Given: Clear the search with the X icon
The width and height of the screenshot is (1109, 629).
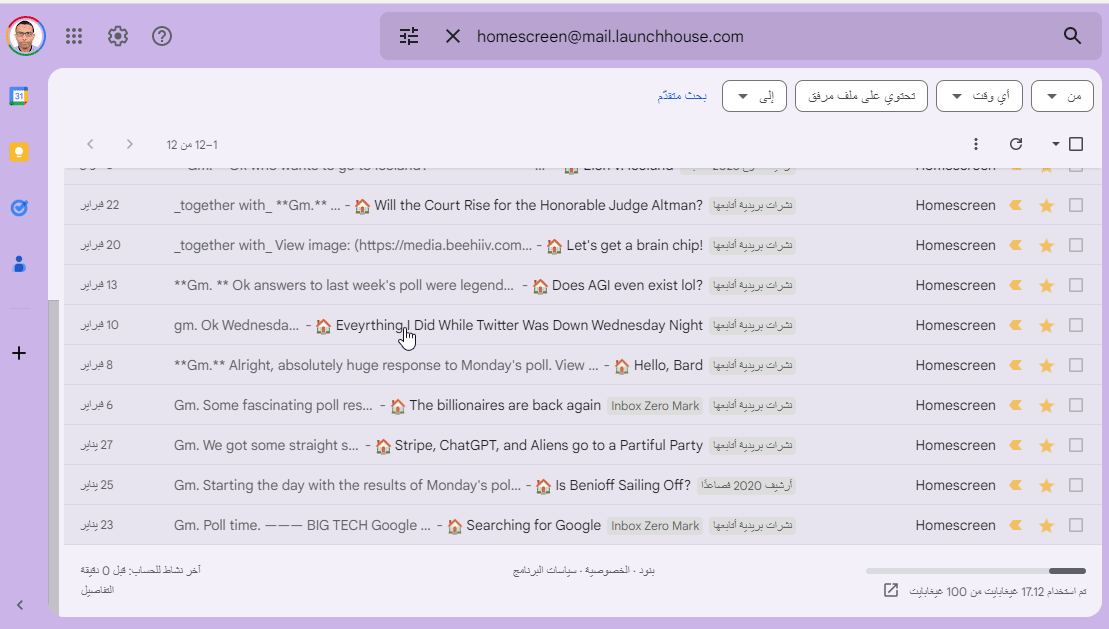Looking at the screenshot, I should click(453, 36).
